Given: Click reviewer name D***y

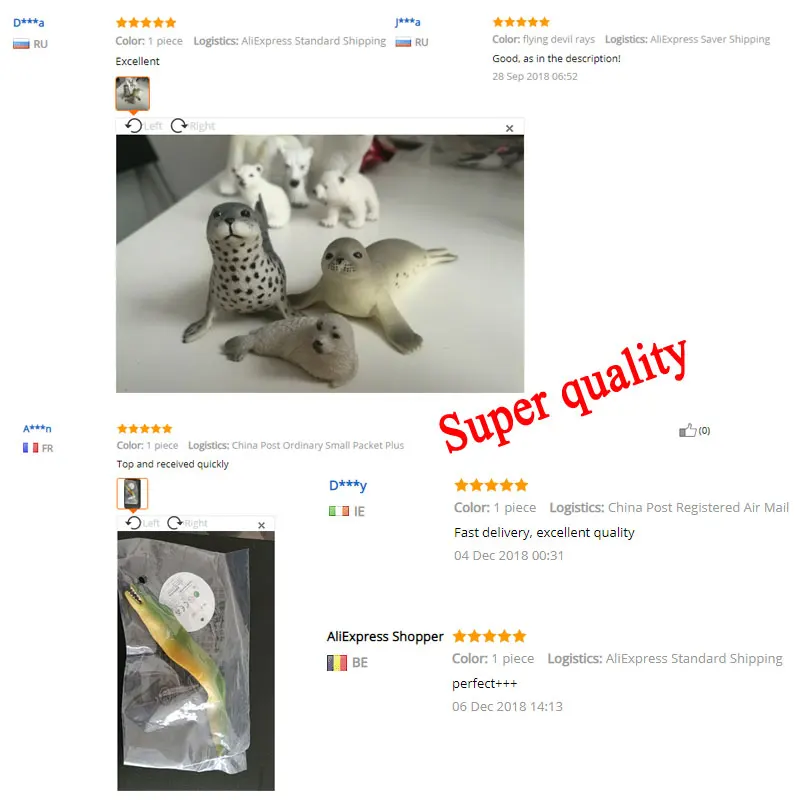Looking at the screenshot, I should pos(348,485).
